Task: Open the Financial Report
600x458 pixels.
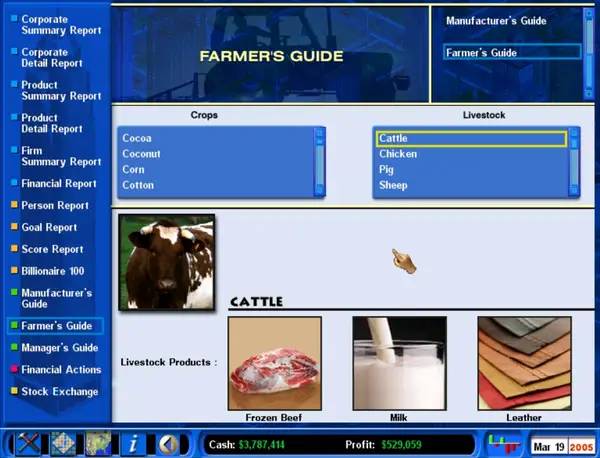Action: coord(59,184)
